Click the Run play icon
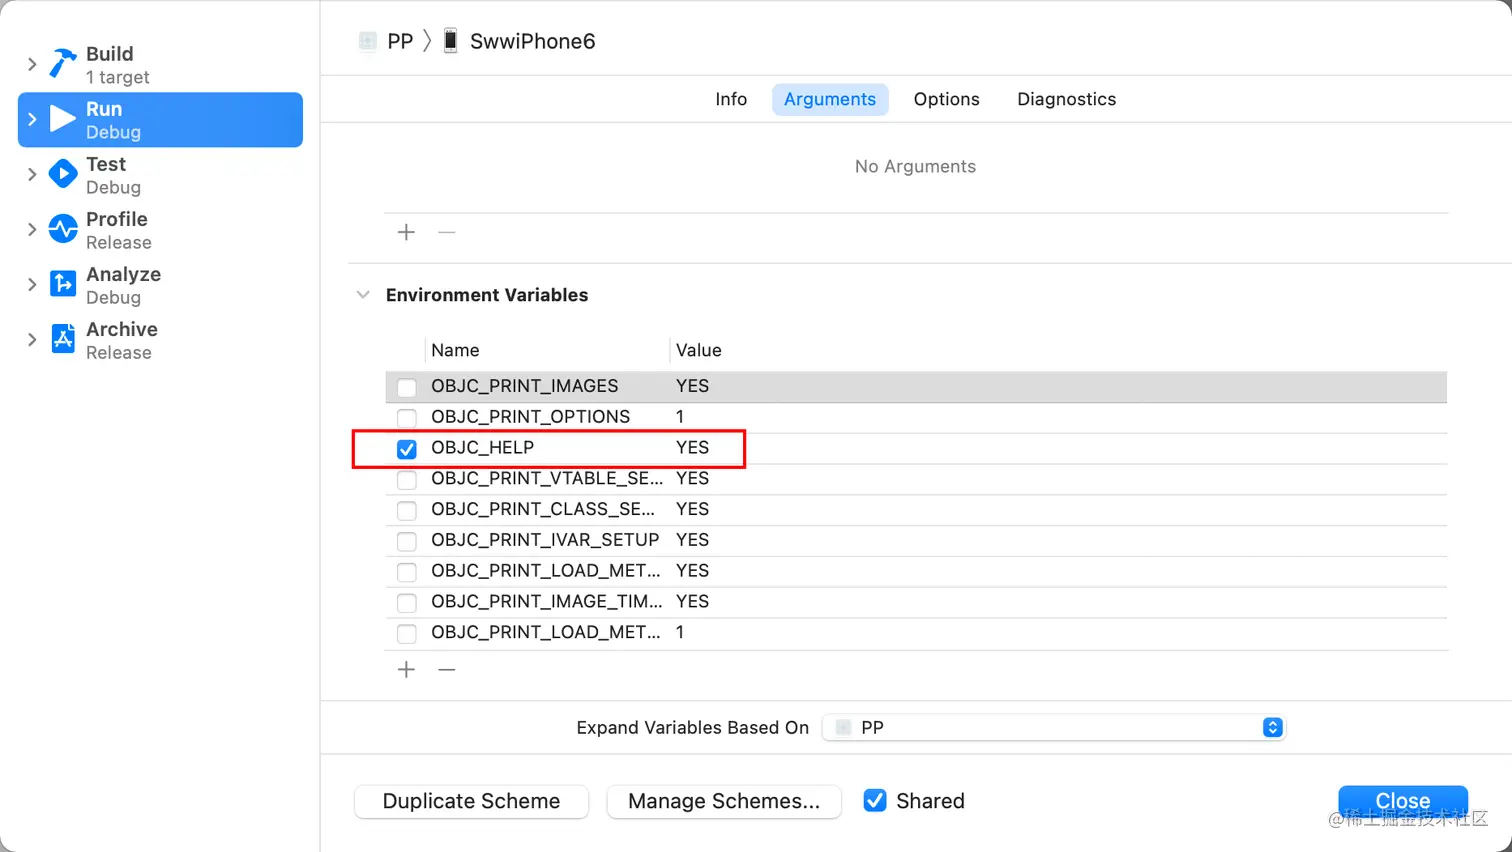1512x852 pixels. (63, 120)
